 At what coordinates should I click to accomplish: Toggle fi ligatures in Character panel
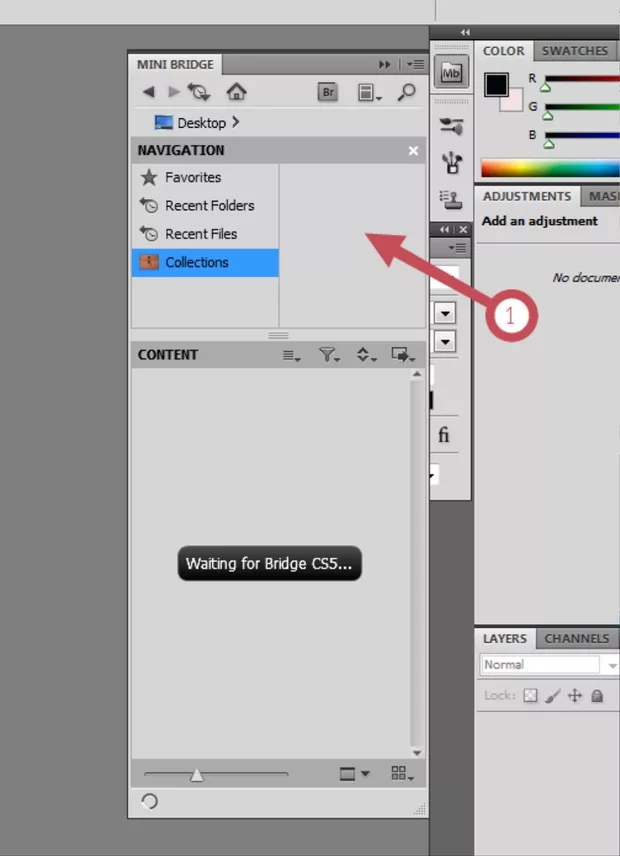(x=444, y=435)
